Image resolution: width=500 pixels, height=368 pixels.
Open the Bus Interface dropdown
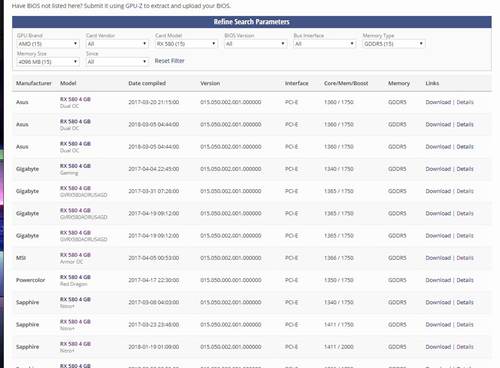coord(324,44)
